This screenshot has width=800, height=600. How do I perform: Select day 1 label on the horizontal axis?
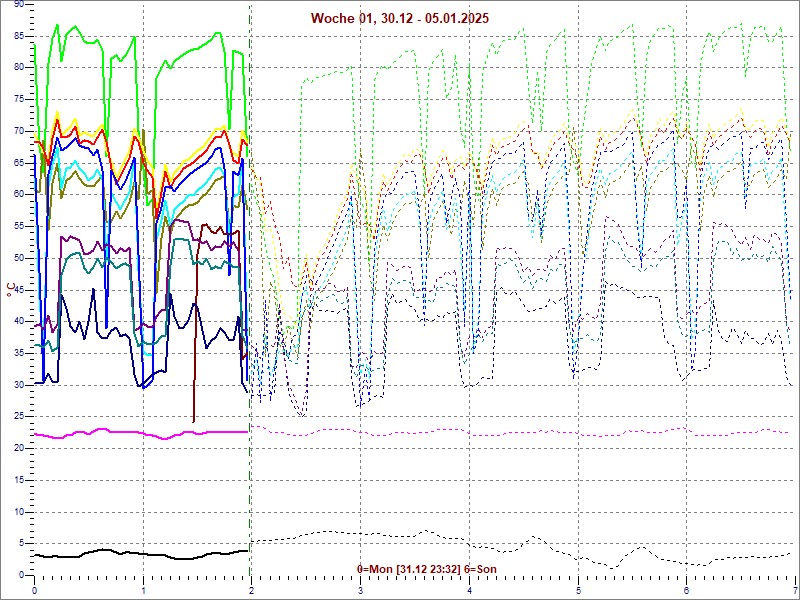click(143, 591)
